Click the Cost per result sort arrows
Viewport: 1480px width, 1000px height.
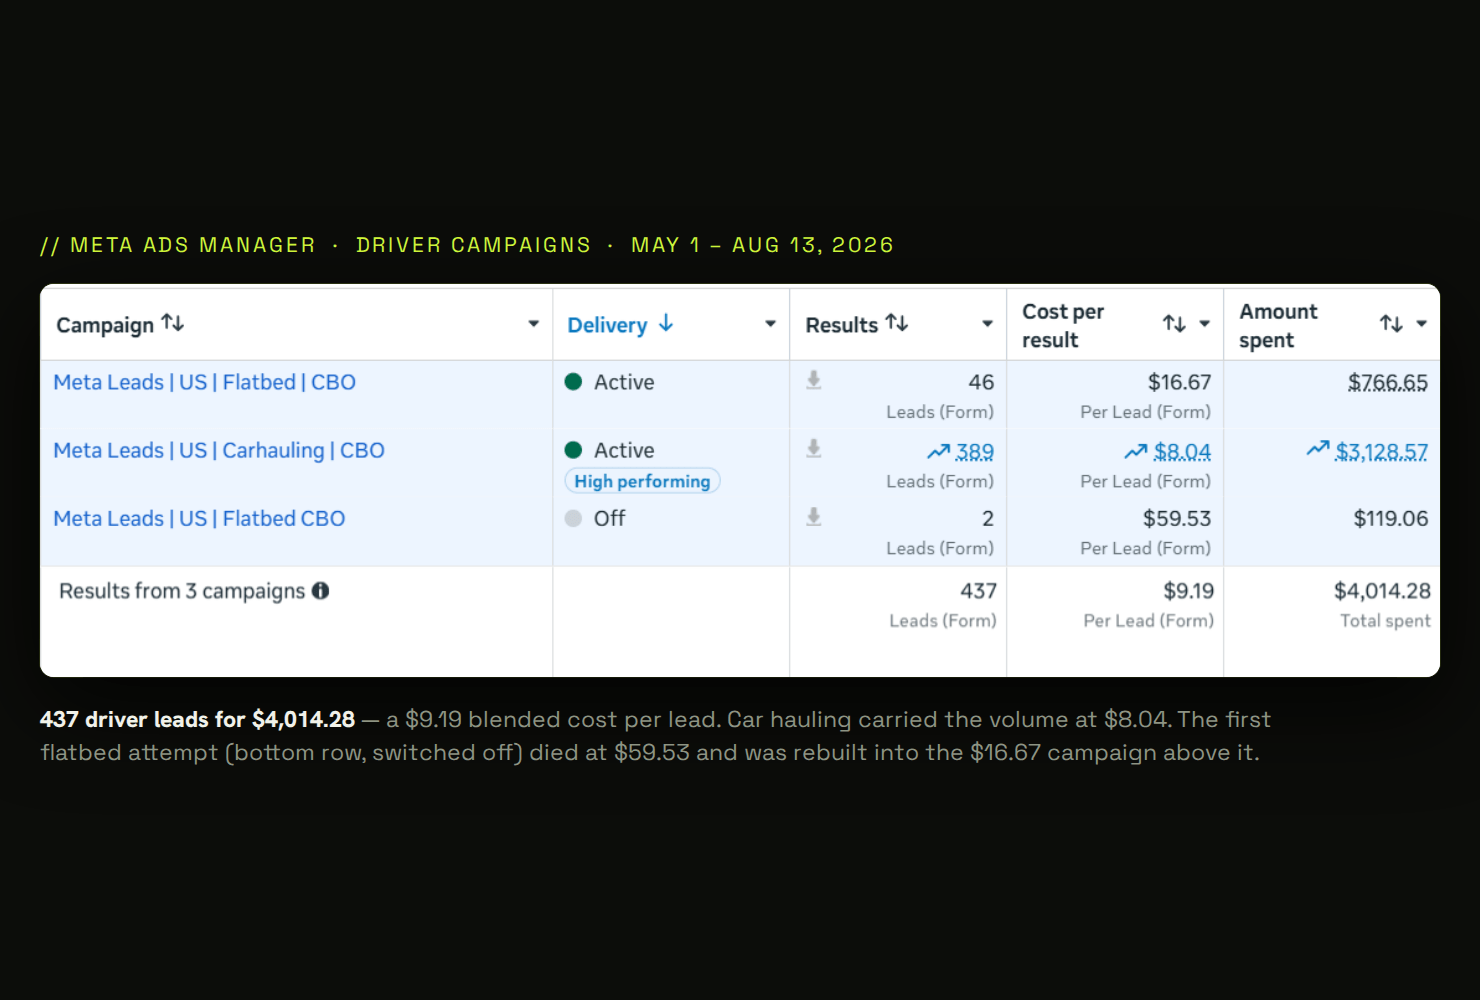point(1174,323)
